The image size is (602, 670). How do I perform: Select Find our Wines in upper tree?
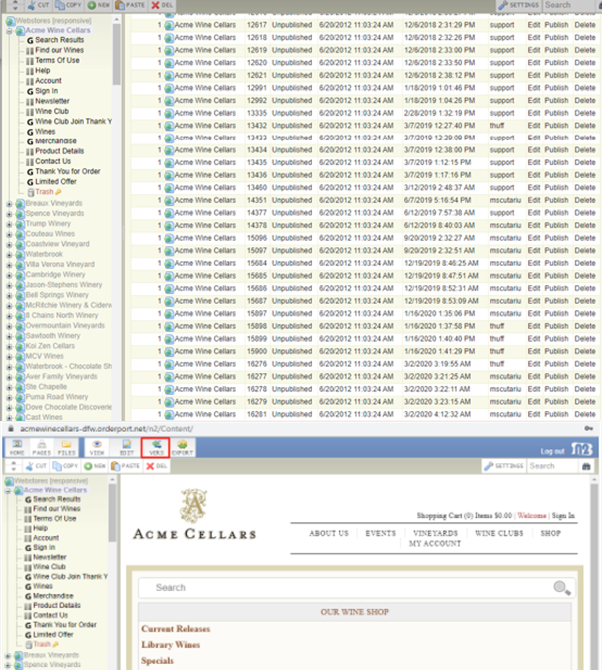pyautogui.click(x=59, y=50)
